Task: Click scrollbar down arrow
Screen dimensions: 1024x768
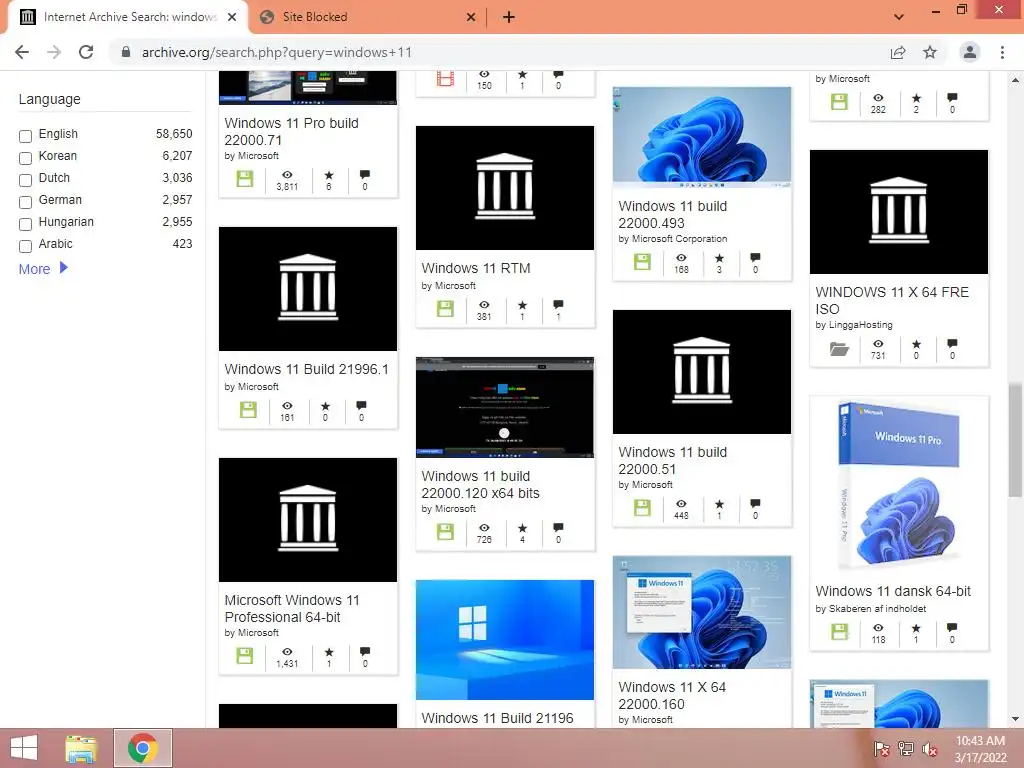Action: [x=1015, y=720]
